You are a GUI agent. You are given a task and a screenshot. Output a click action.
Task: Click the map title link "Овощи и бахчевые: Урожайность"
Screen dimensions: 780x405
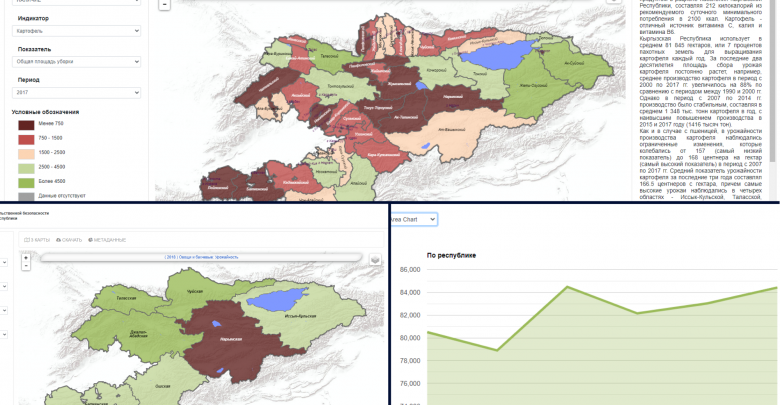point(201,257)
